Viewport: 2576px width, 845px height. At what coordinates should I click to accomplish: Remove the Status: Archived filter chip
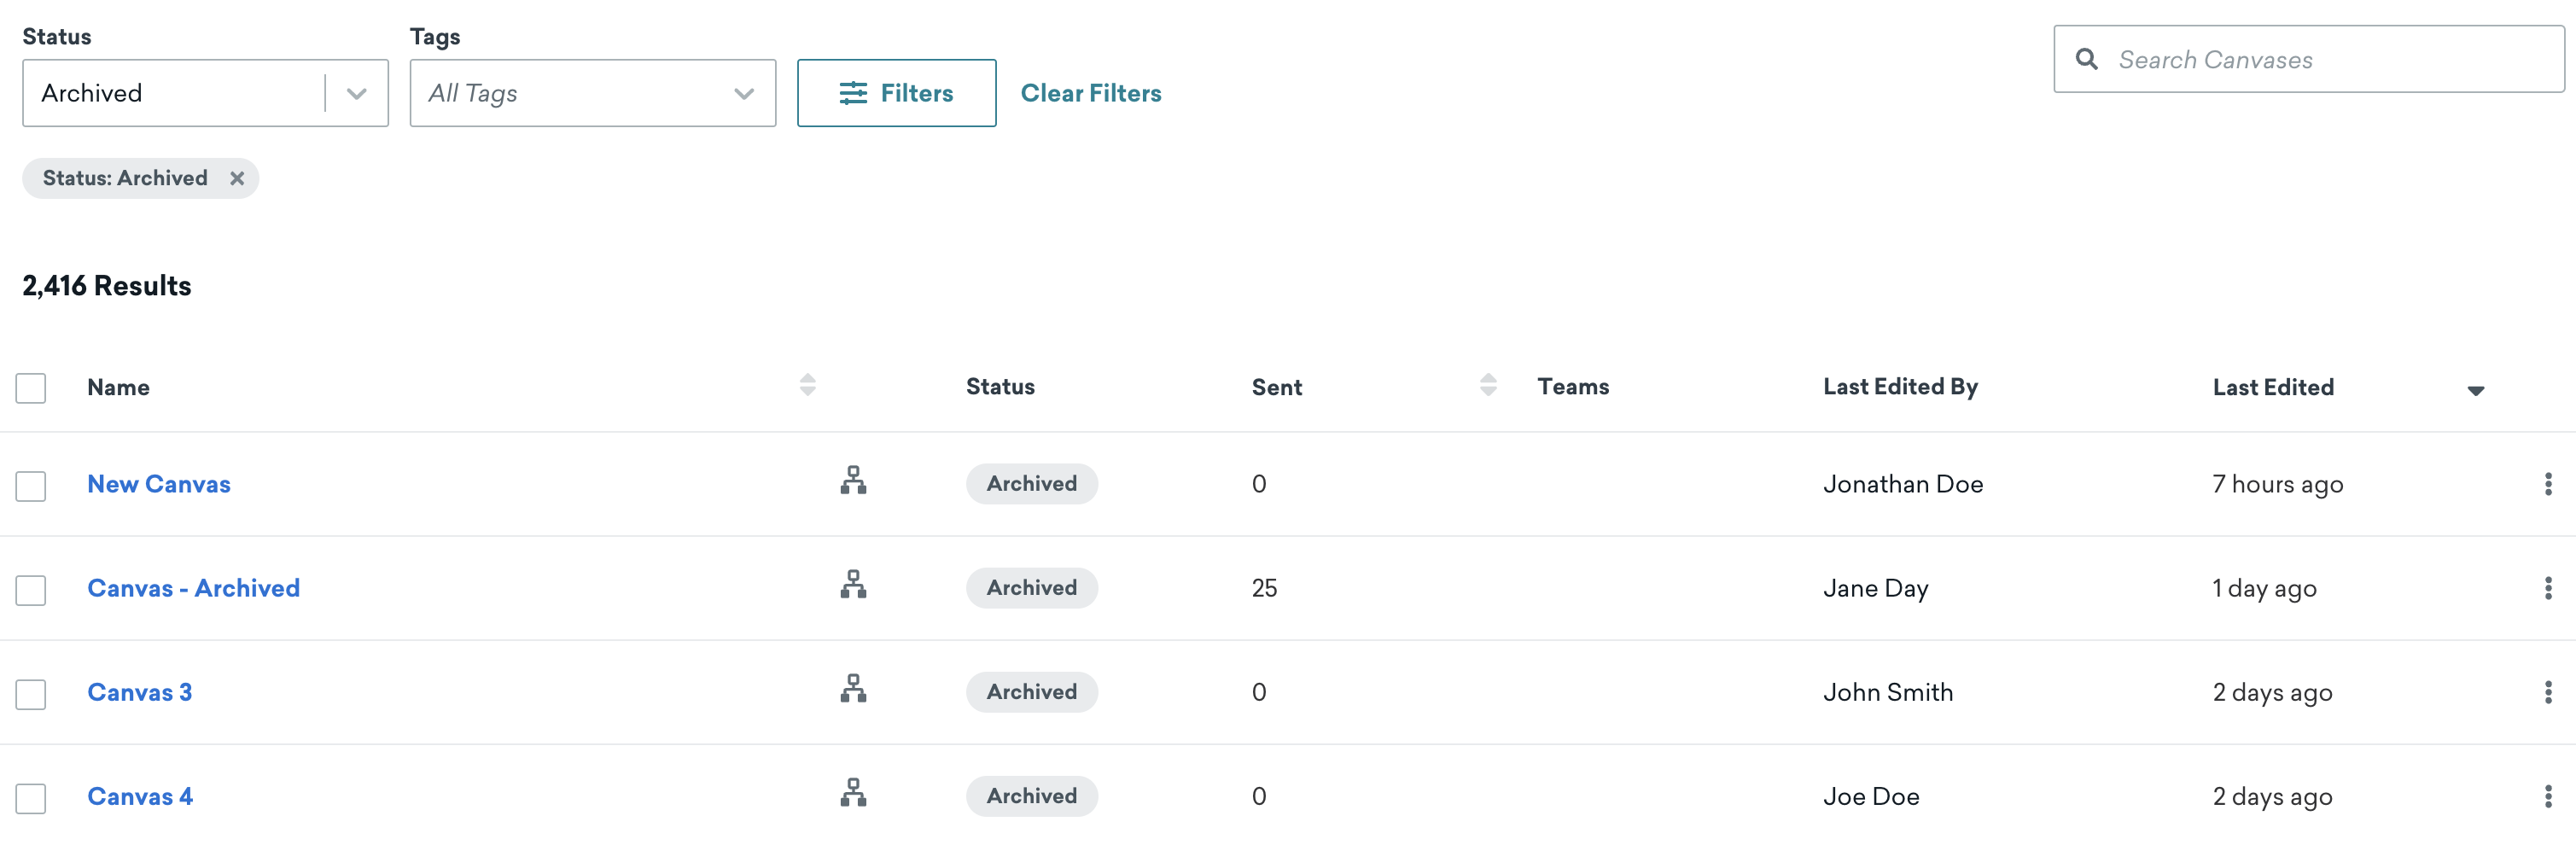point(237,179)
